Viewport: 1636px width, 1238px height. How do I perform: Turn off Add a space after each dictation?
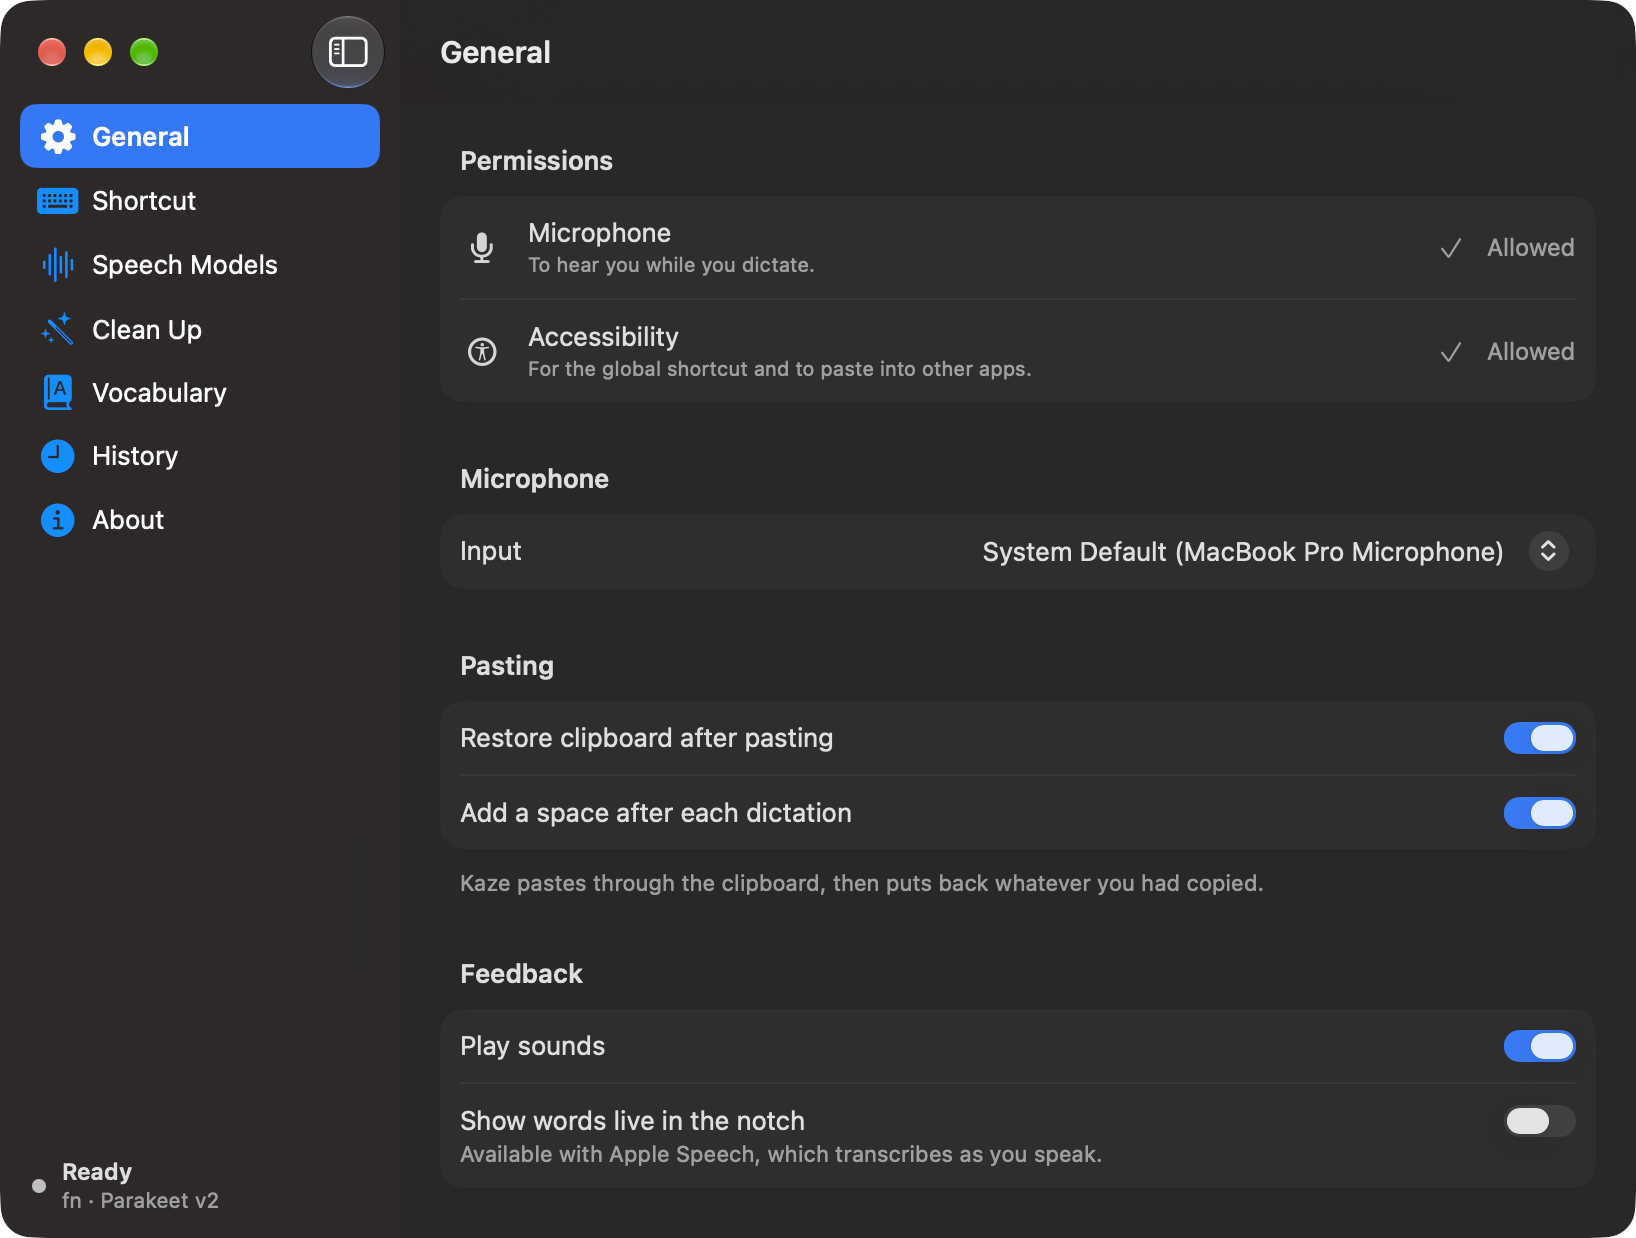[1539, 813]
